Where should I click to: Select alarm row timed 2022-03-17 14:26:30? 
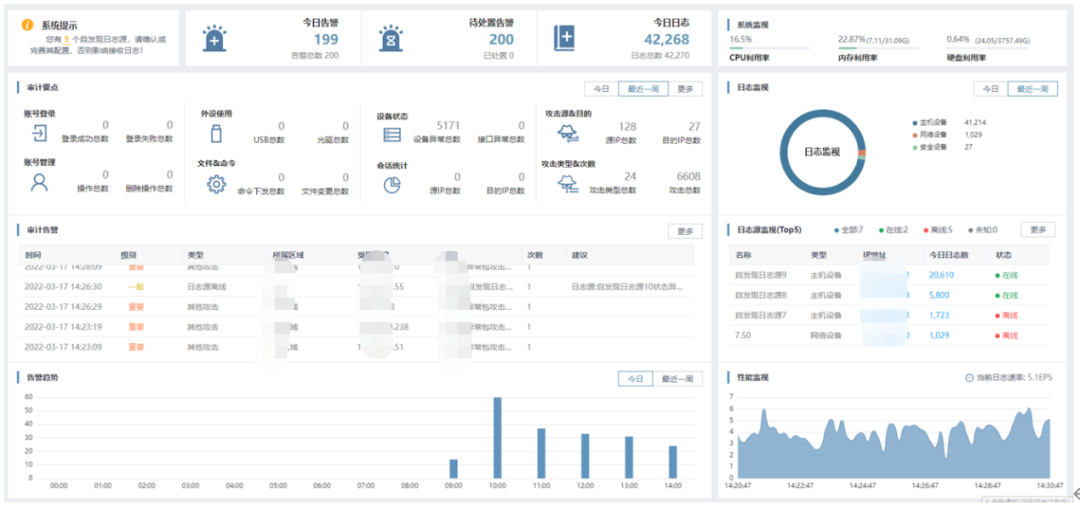[356, 287]
